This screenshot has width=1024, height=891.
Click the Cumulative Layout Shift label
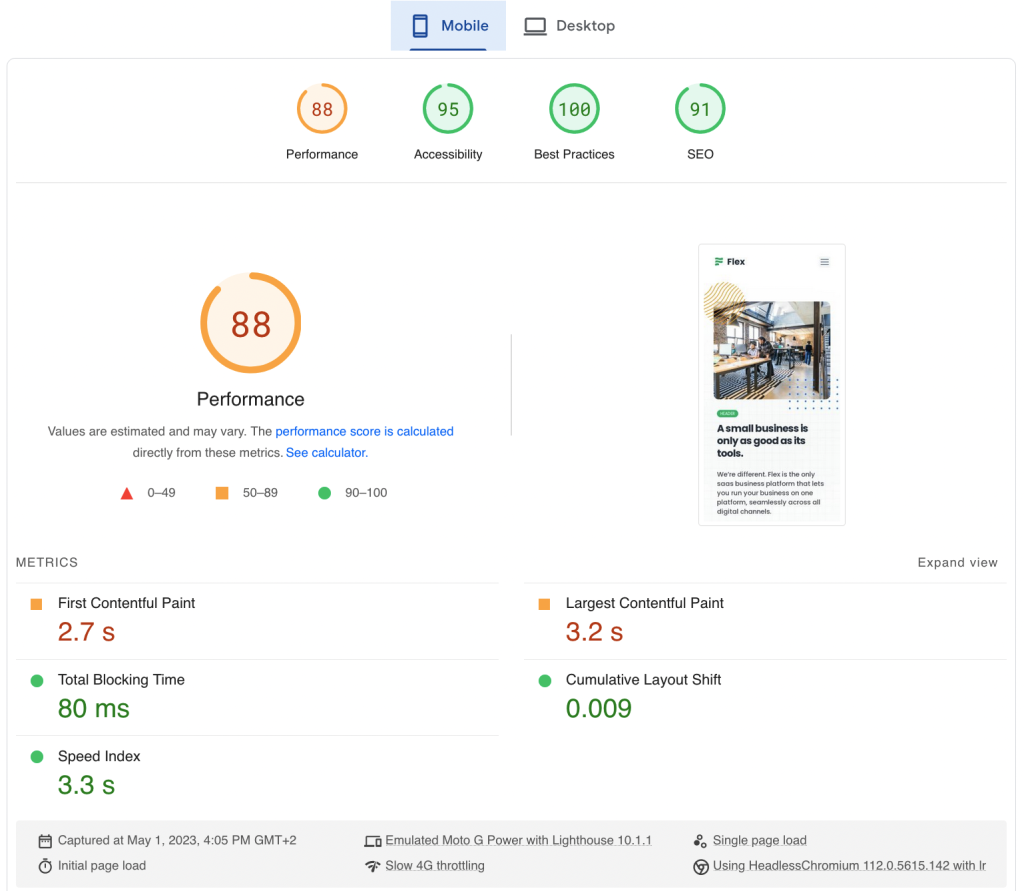(x=643, y=679)
